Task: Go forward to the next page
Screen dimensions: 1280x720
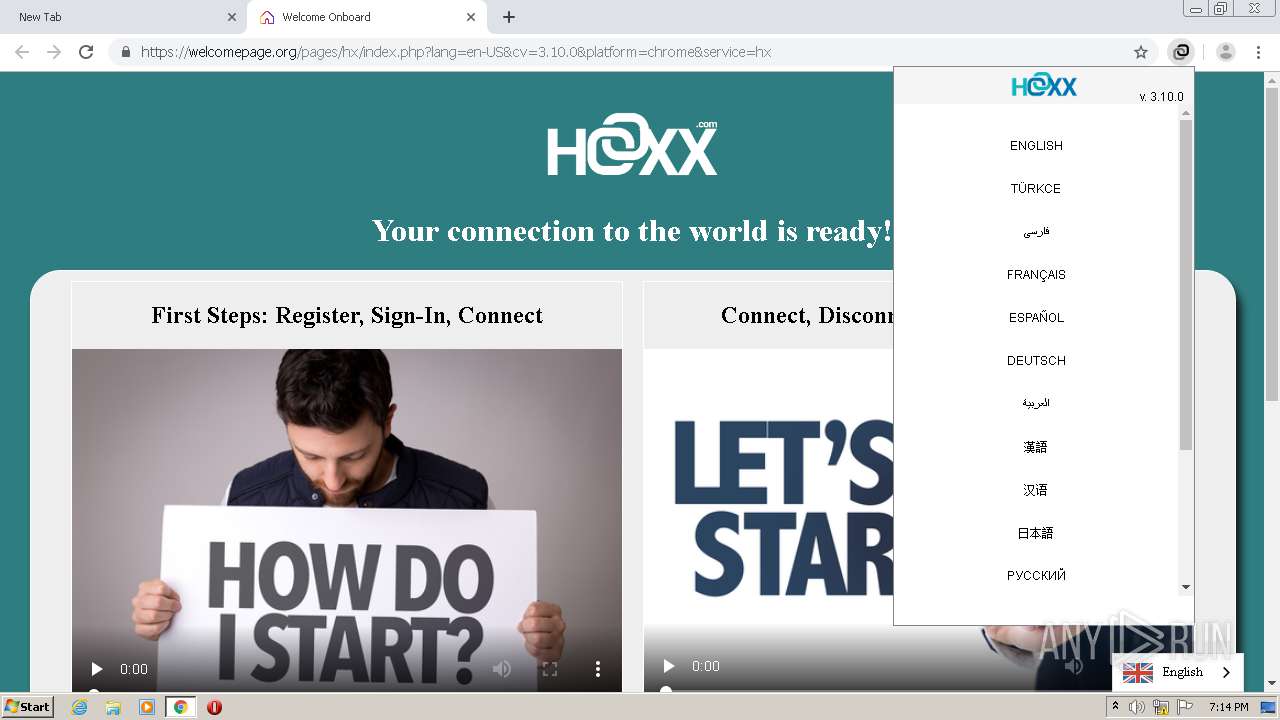Action: [54, 52]
